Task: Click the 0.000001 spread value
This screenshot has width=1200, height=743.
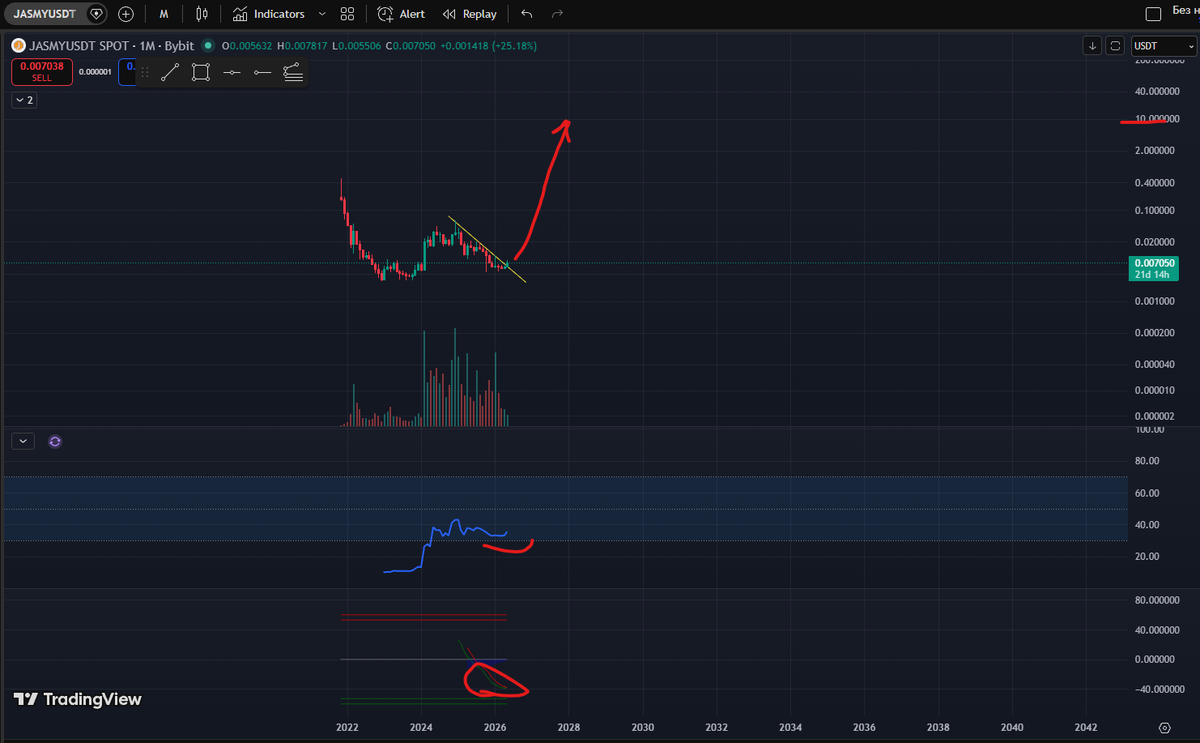Action: (x=95, y=72)
